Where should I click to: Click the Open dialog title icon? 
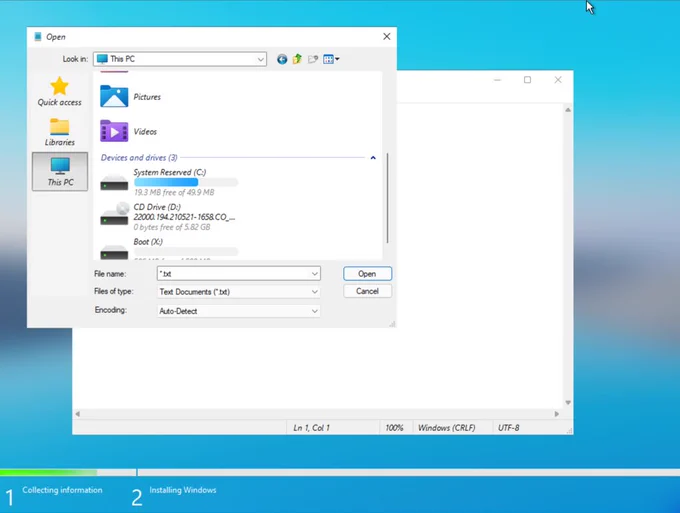[38, 36]
